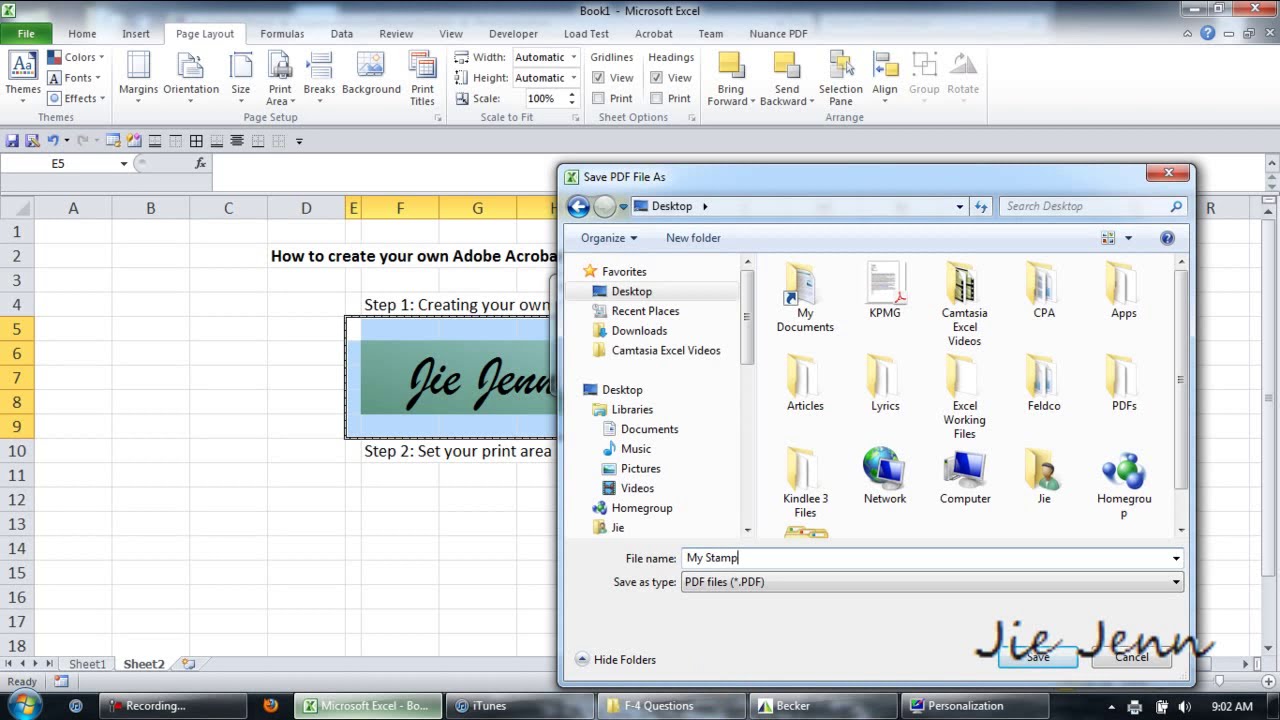Open Help in Save PDF dialog

[1167, 238]
